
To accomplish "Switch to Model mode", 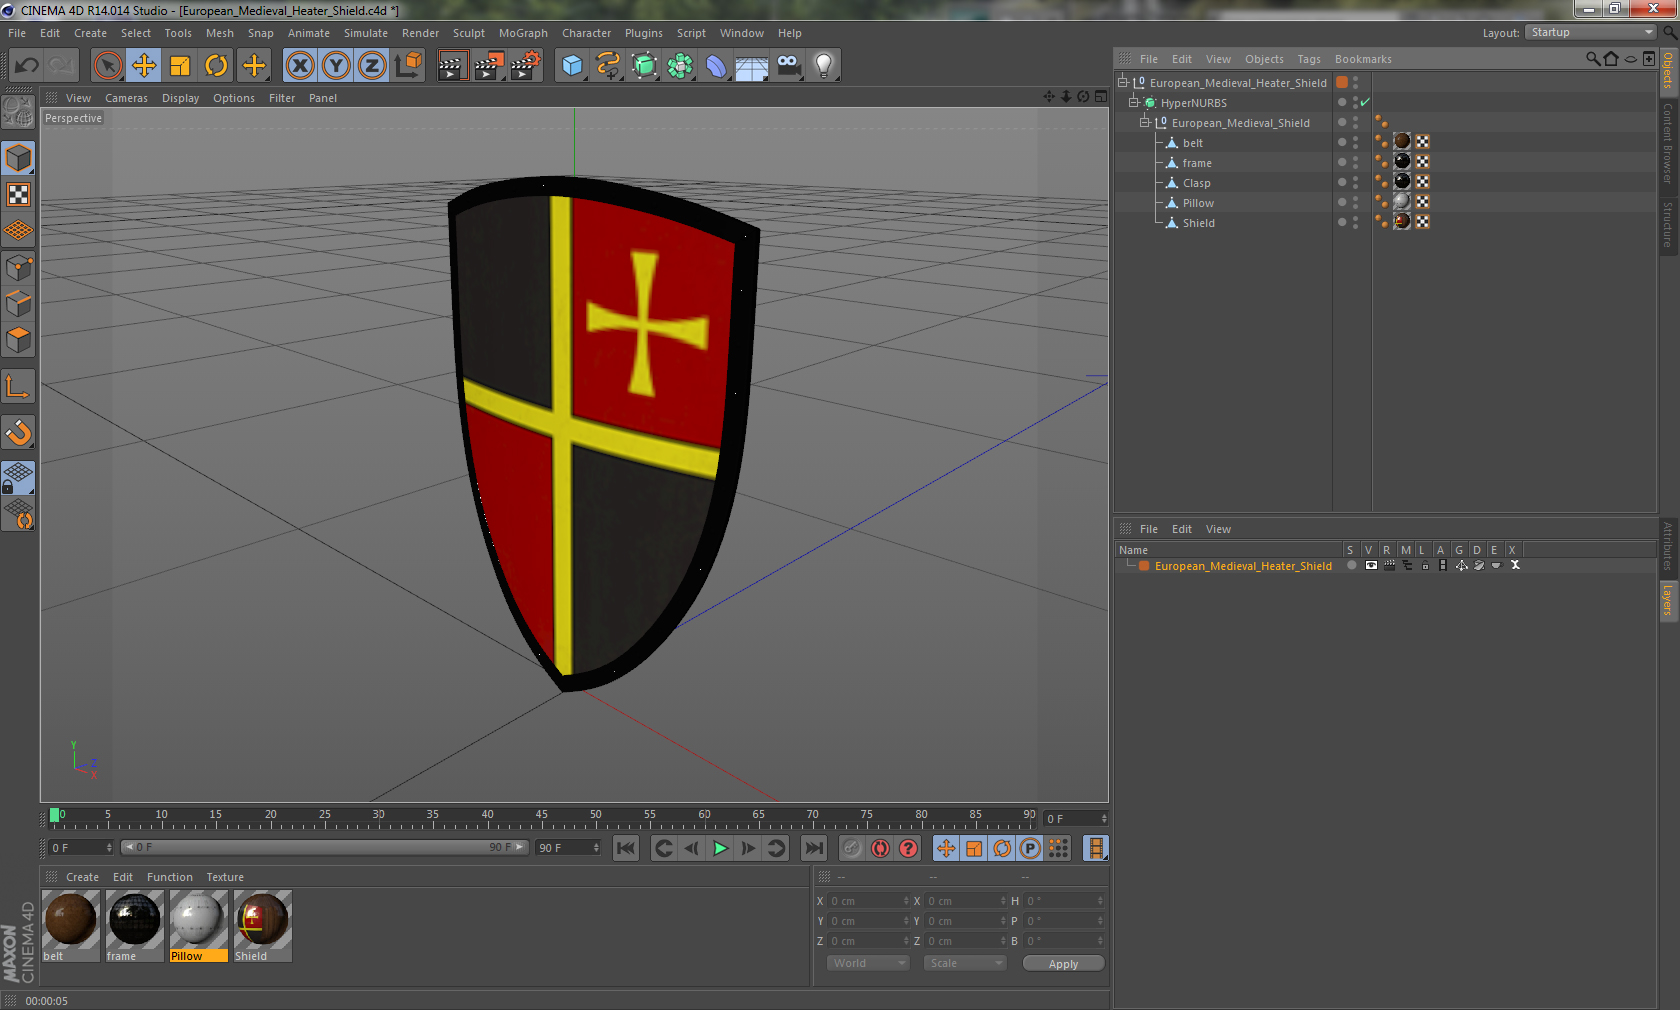I will click(x=18, y=158).
